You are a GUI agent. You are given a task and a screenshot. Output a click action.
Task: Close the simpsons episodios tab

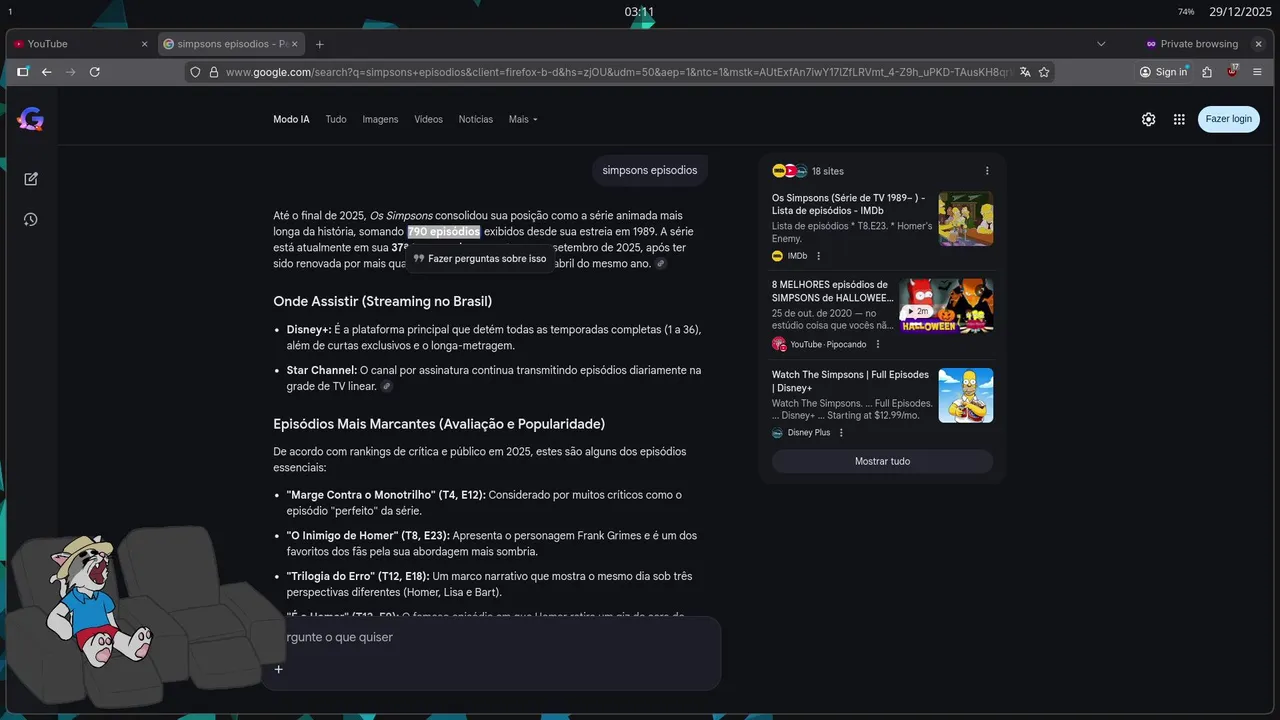pos(294,44)
